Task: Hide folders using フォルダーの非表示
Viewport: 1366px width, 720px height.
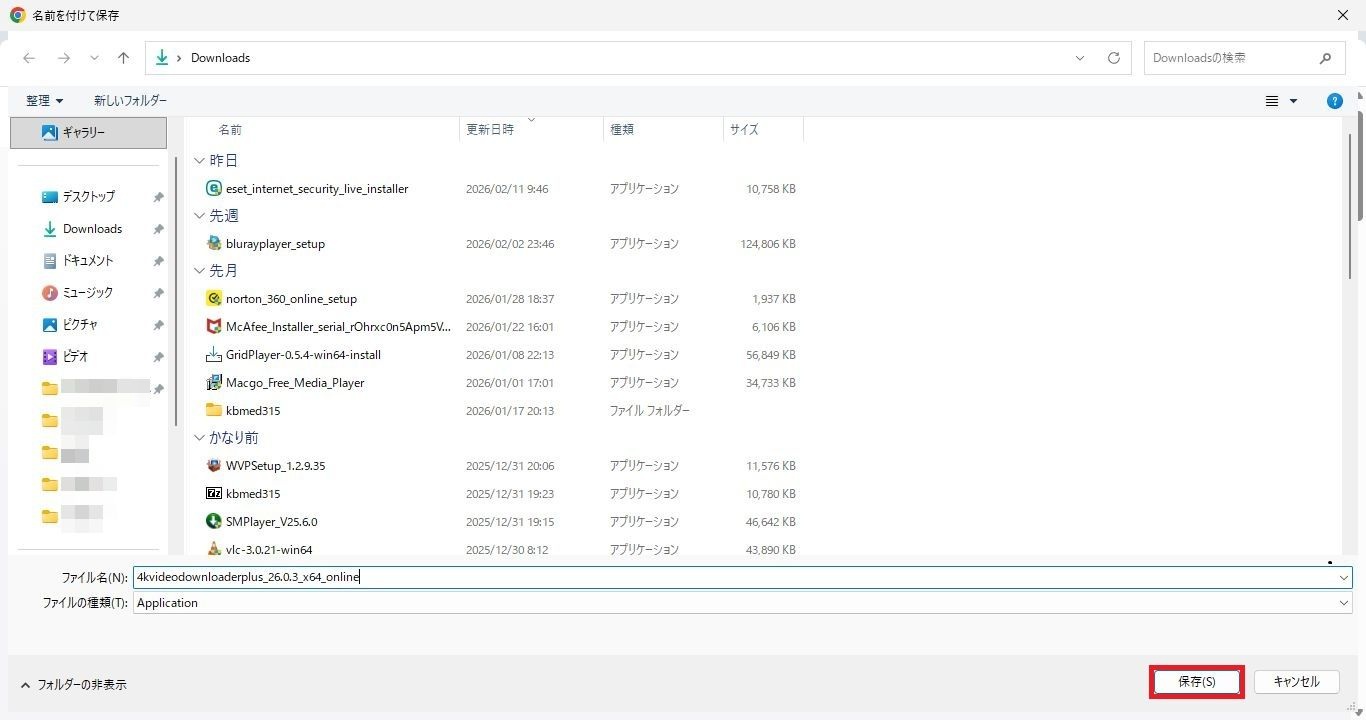Action: pos(74,685)
